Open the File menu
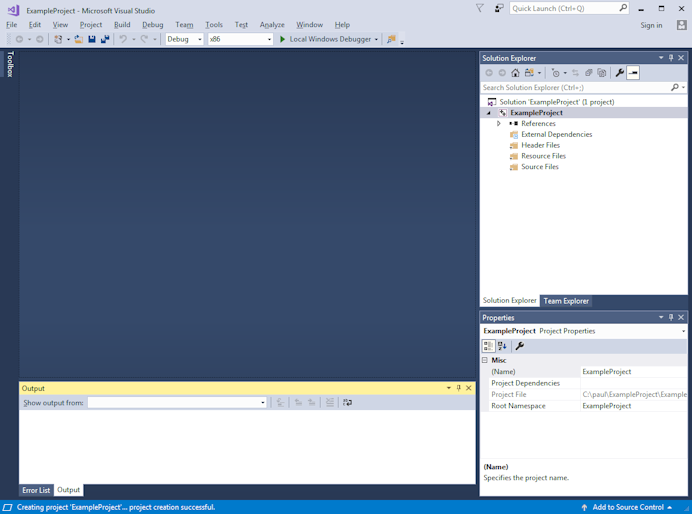The image size is (692, 514). coord(12,25)
